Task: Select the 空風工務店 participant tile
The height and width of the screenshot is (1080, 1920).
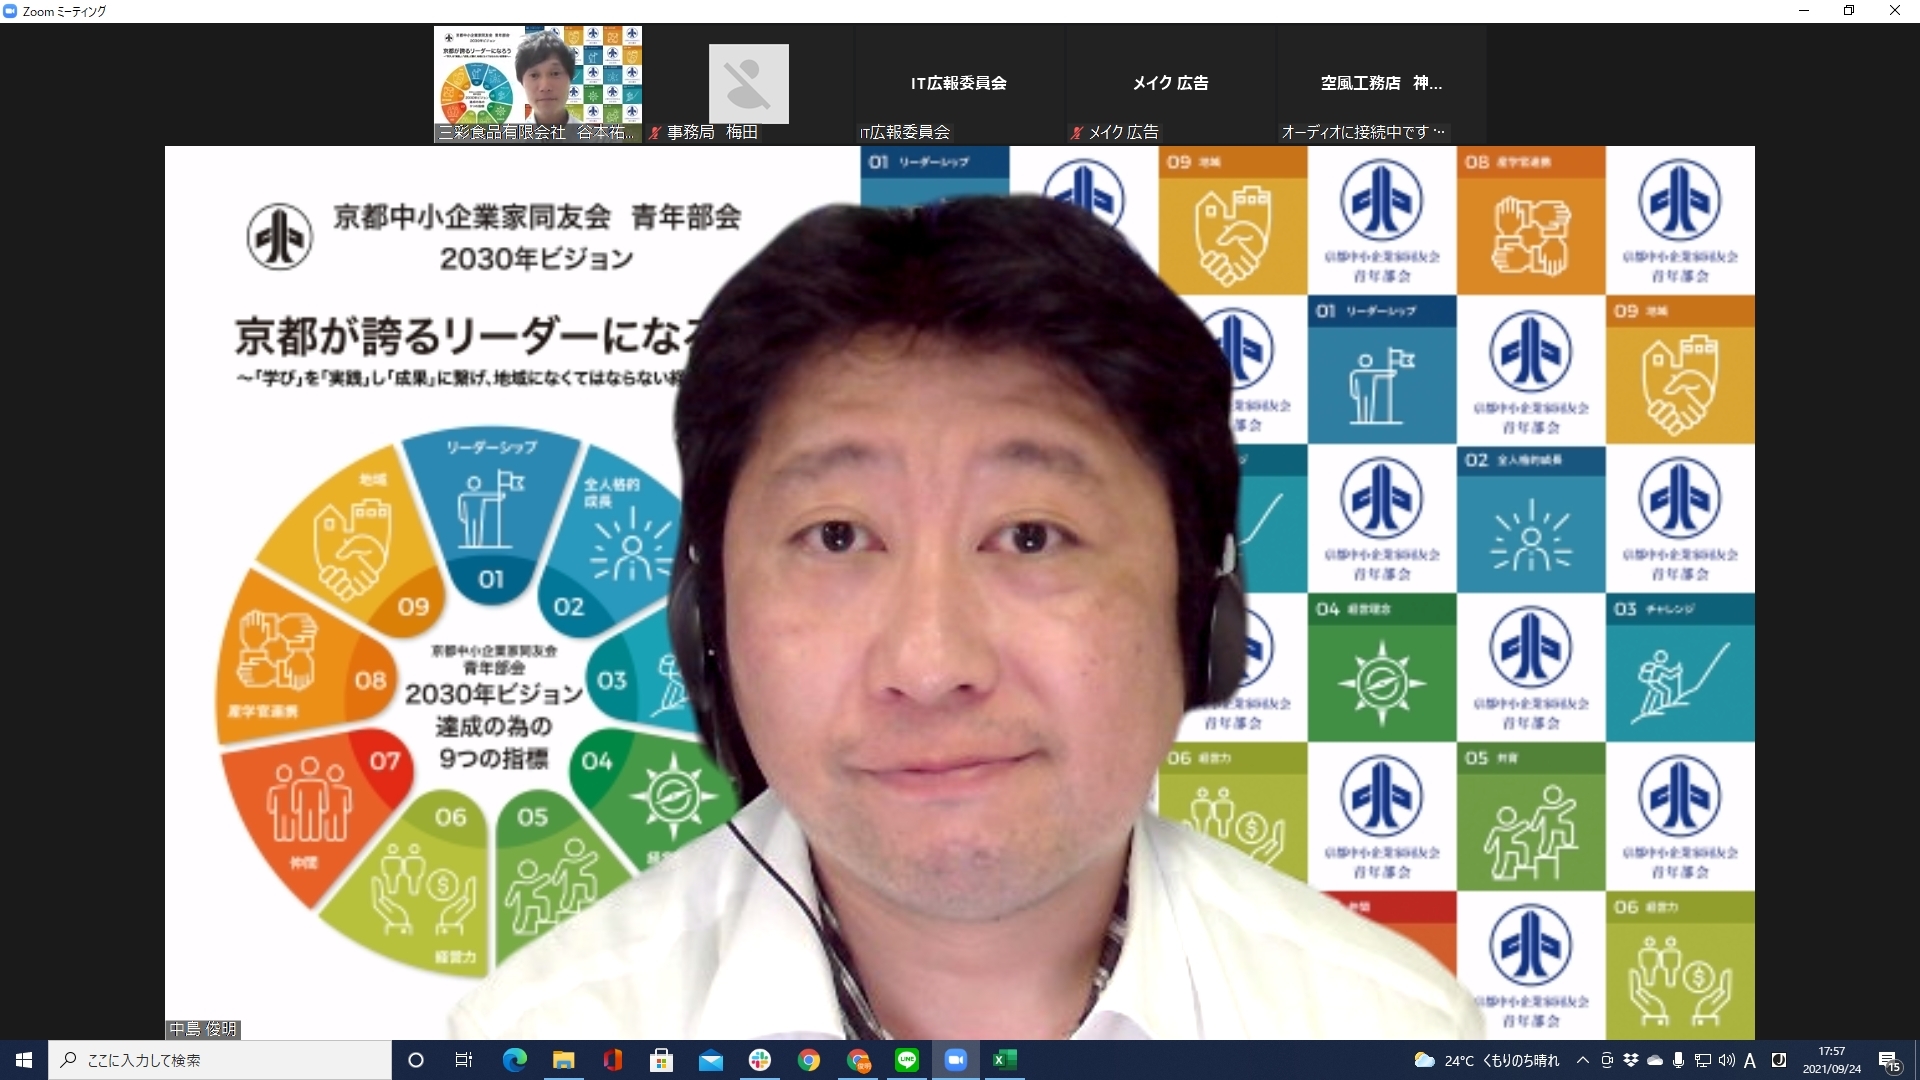Action: [1381, 83]
